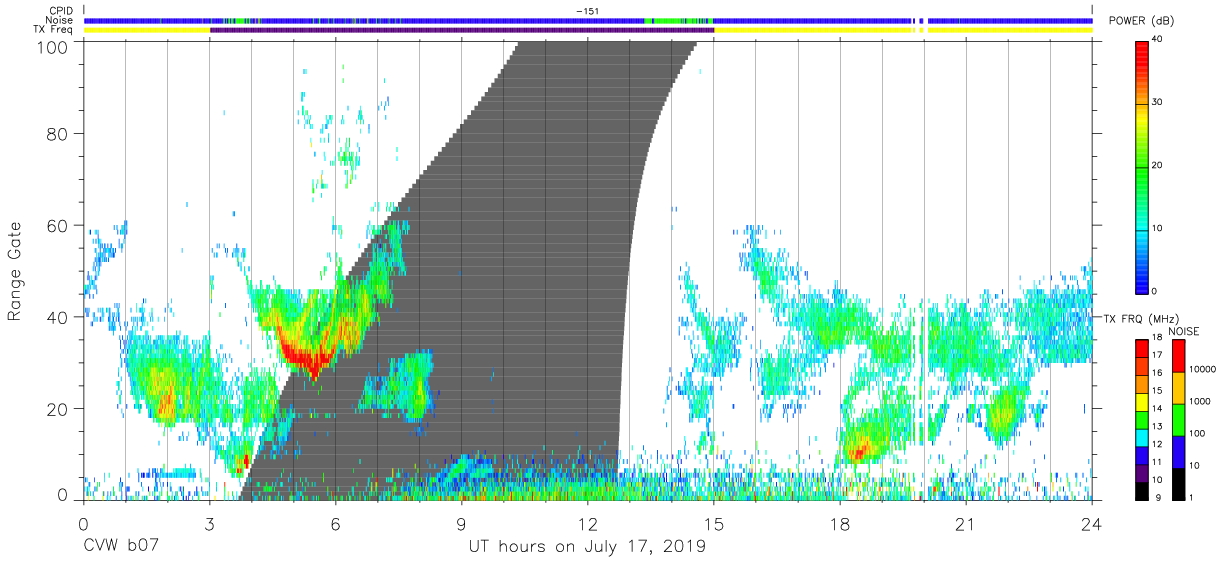Click the 21 tick on the UT hours axis

[x=966, y=523]
